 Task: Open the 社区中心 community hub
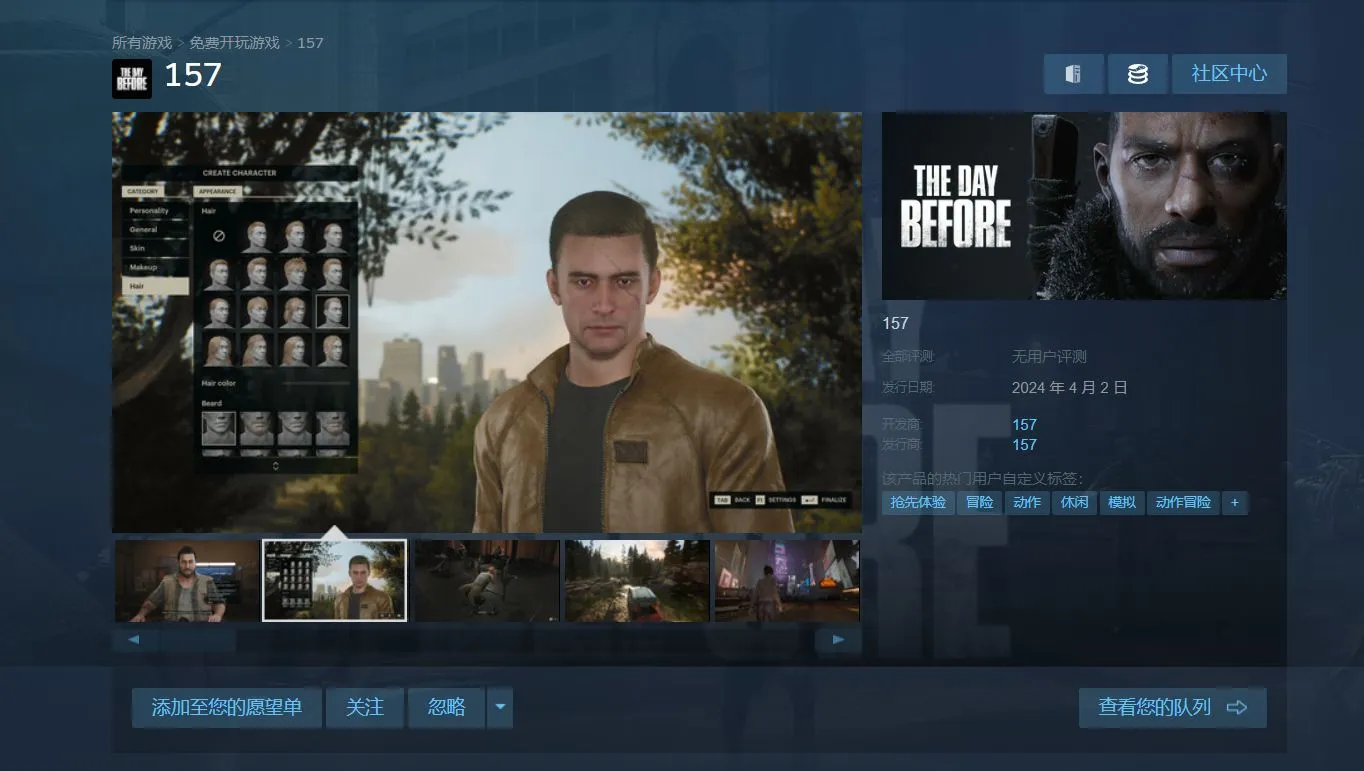click(1229, 74)
